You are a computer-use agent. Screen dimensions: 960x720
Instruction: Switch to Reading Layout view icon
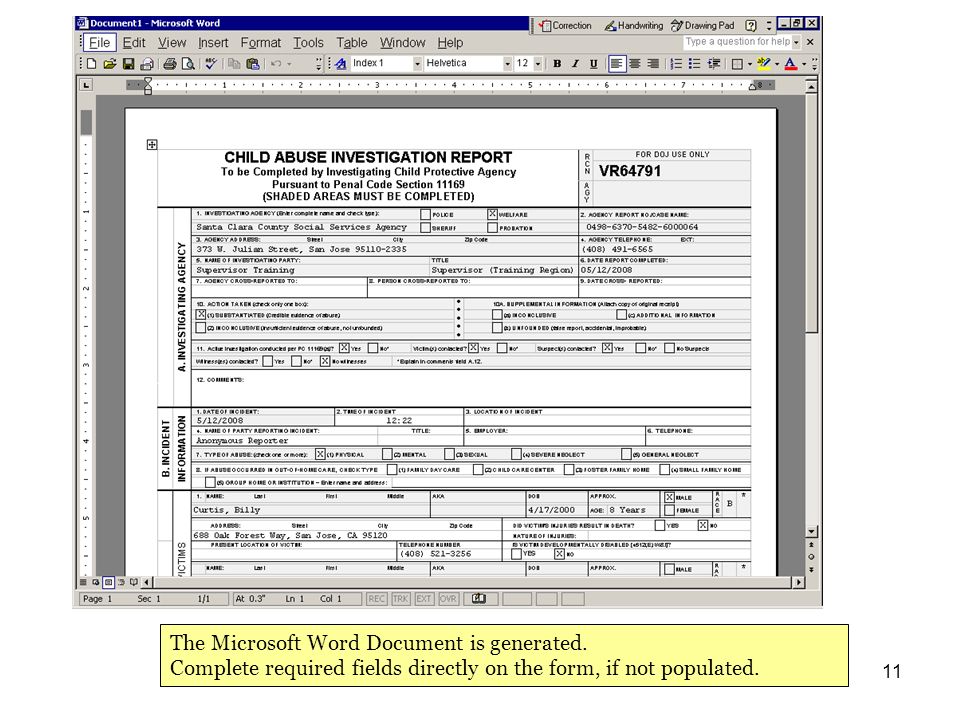[x=133, y=582]
